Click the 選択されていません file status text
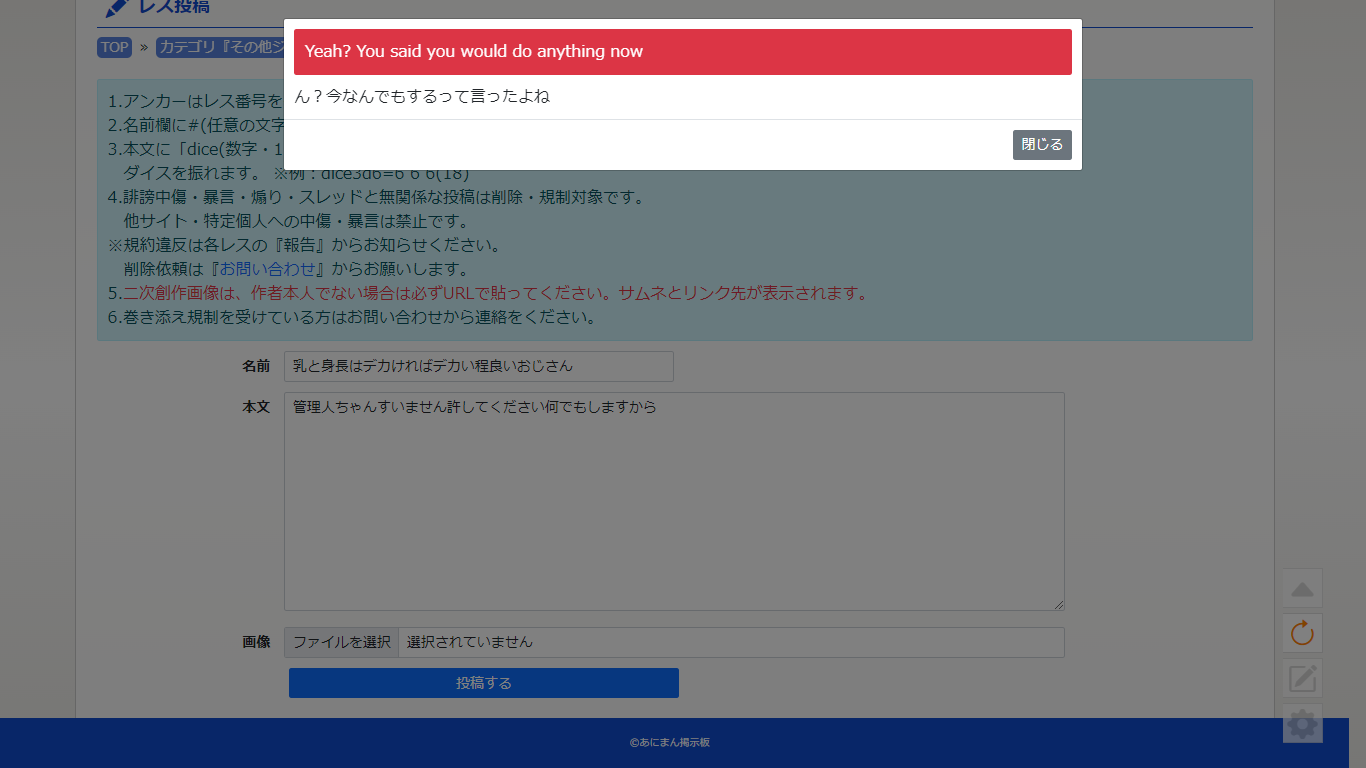The image size is (1366, 768). [470, 642]
